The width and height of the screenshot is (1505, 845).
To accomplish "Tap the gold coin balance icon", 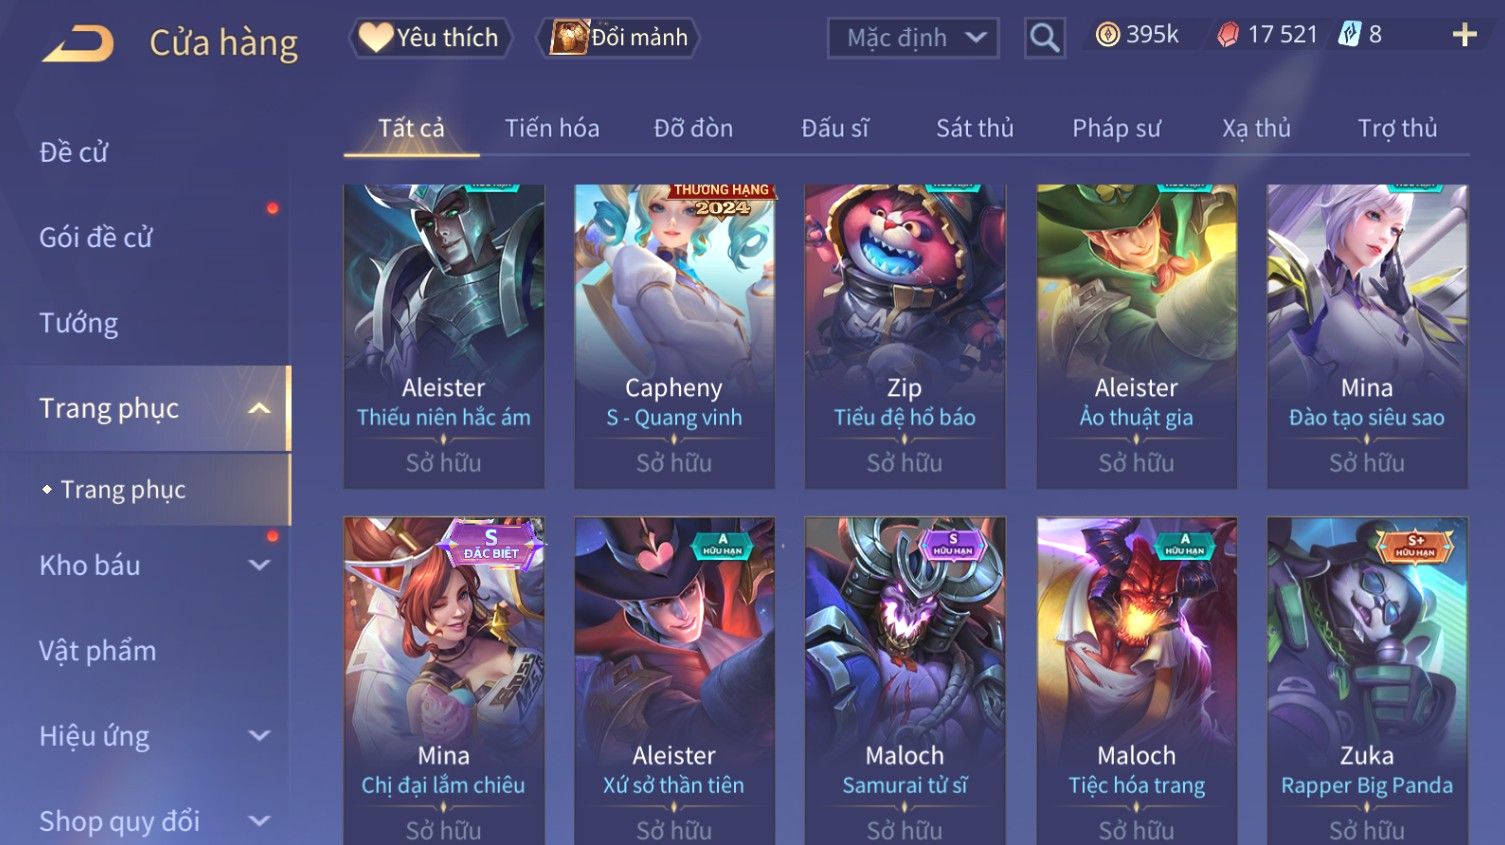I will pyautogui.click(x=1107, y=35).
